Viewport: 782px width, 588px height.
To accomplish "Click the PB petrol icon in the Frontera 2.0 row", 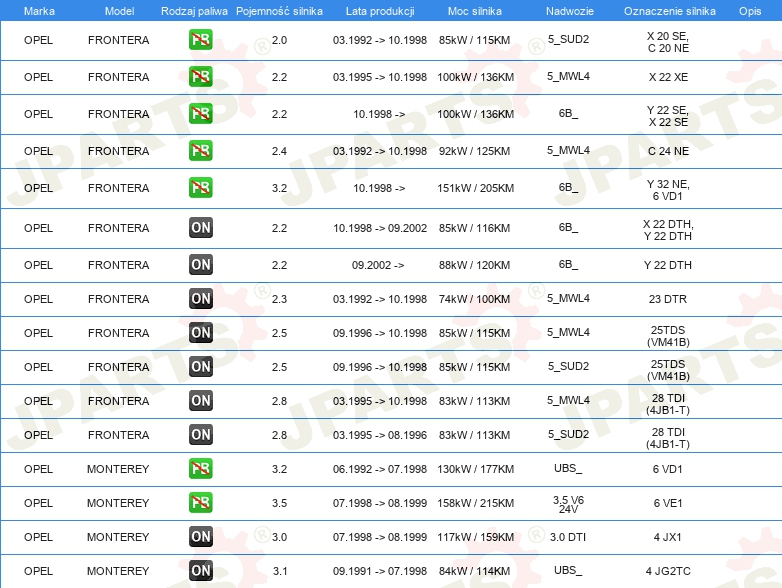I will pyautogui.click(x=200, y=40).
